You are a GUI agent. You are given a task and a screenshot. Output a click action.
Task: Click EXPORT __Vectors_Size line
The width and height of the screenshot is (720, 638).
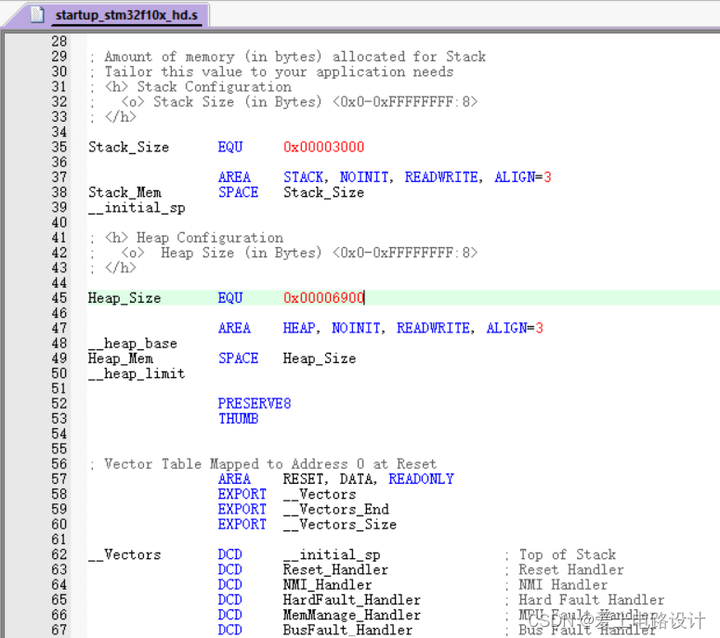click(x=307, y=524)
